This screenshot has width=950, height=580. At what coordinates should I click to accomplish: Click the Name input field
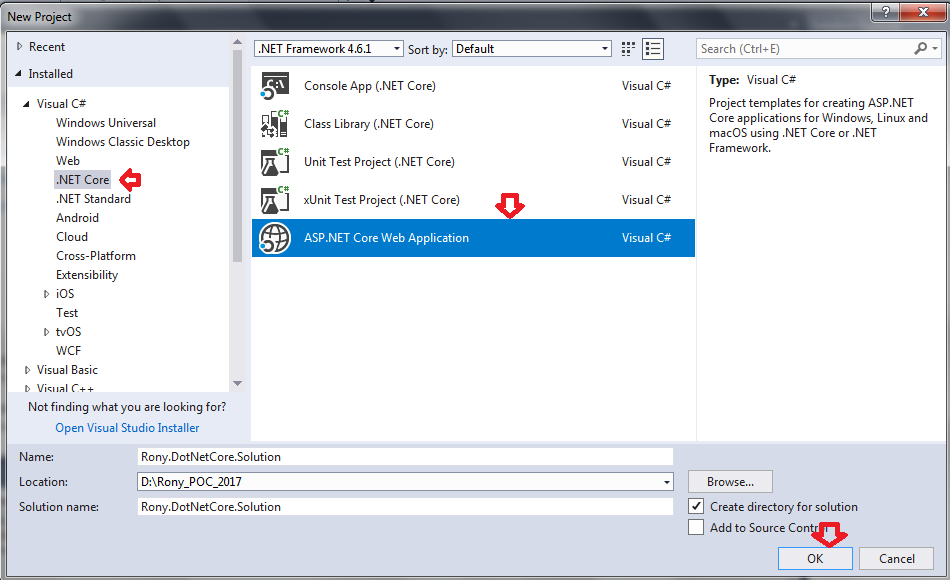[405, 457]
